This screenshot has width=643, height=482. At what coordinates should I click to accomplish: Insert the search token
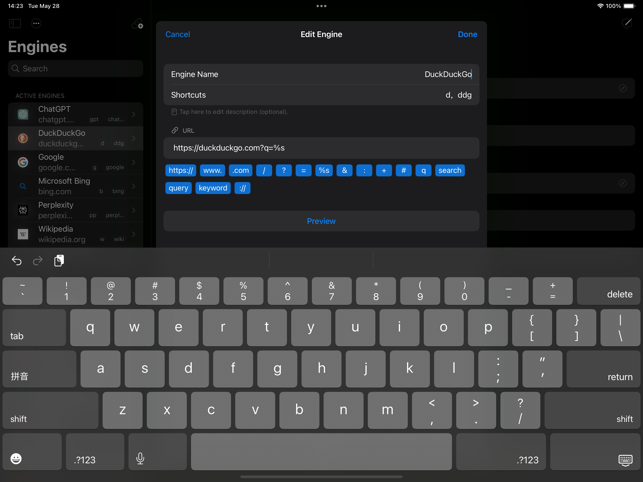click(450, 170)
